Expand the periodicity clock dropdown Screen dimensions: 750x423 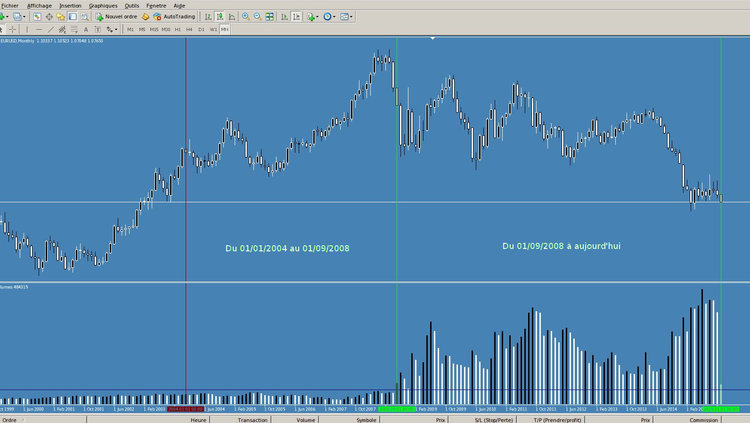(x=335, y=17)
